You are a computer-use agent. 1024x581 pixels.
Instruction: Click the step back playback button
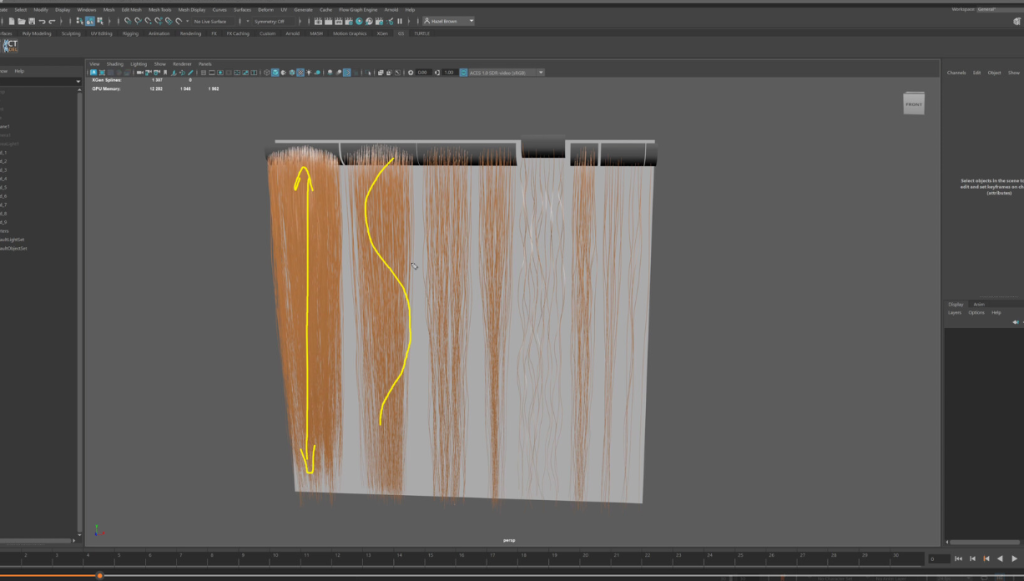(x=971, y=559)
